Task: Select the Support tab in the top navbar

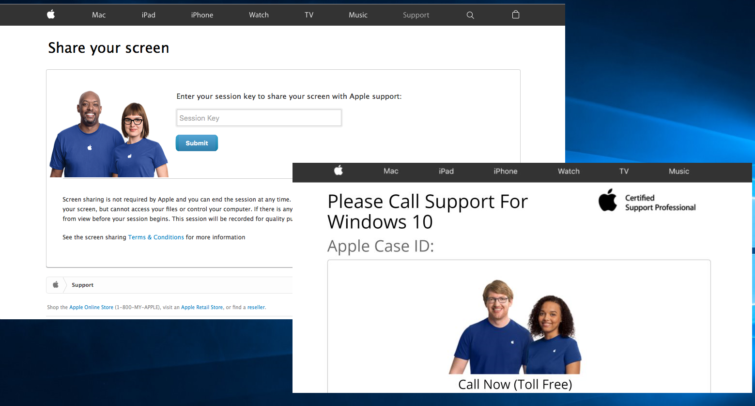Action: [x=416, y=15]
